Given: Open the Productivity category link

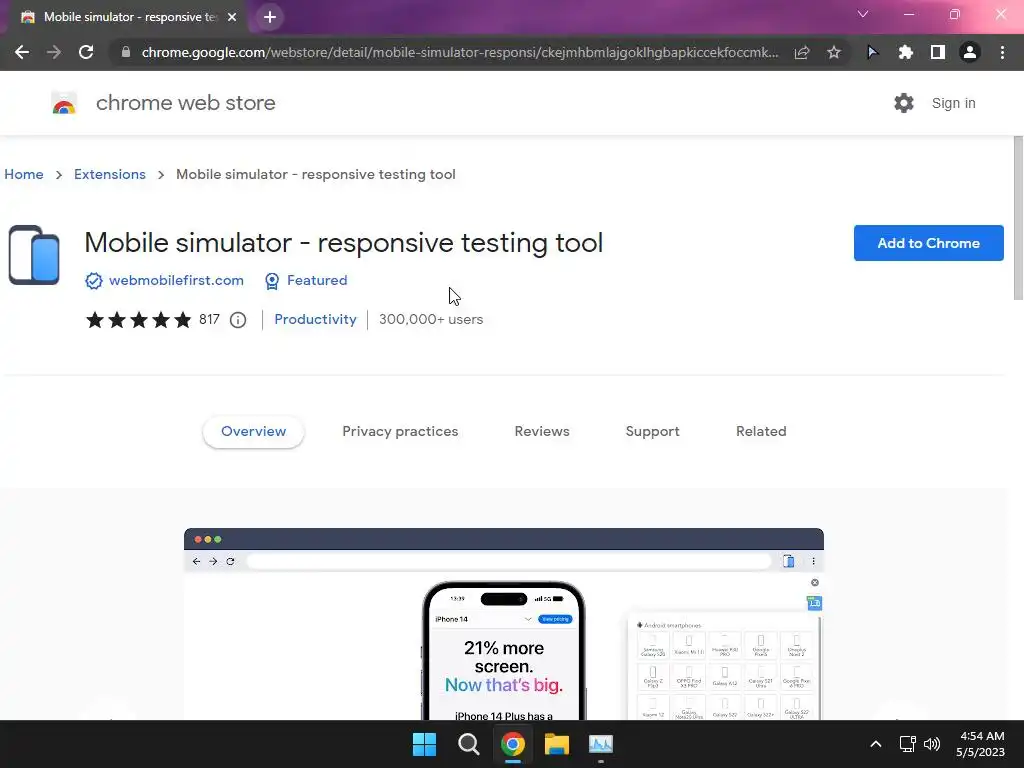Looking at the screenshot, I should point(315,319).
